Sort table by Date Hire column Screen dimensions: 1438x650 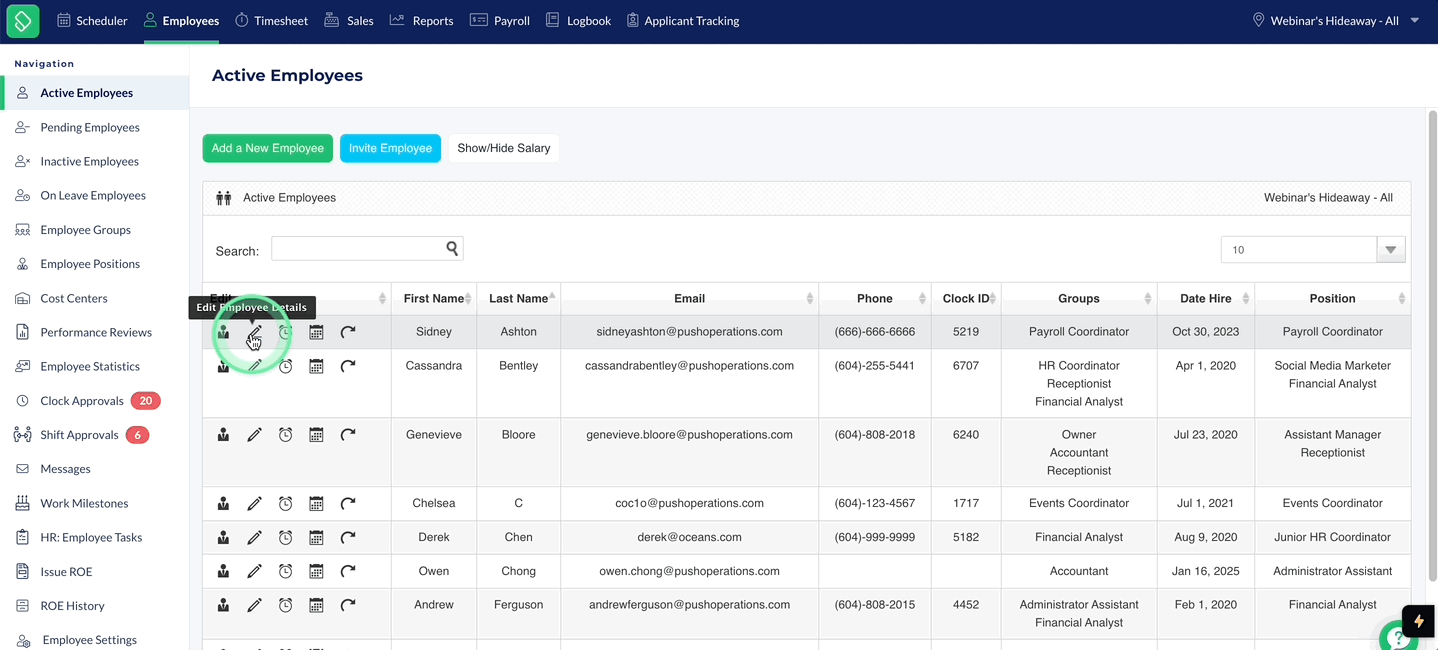click(x=1205, y=298)
